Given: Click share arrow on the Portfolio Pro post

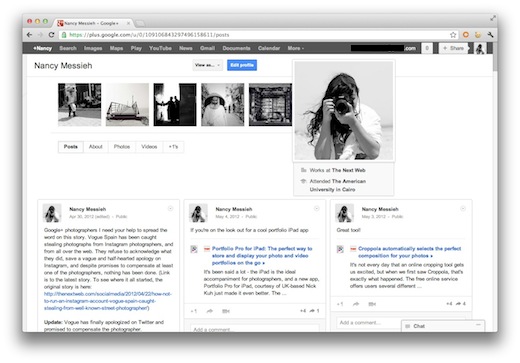Looking at the screenshot, I should click(210, 311).
